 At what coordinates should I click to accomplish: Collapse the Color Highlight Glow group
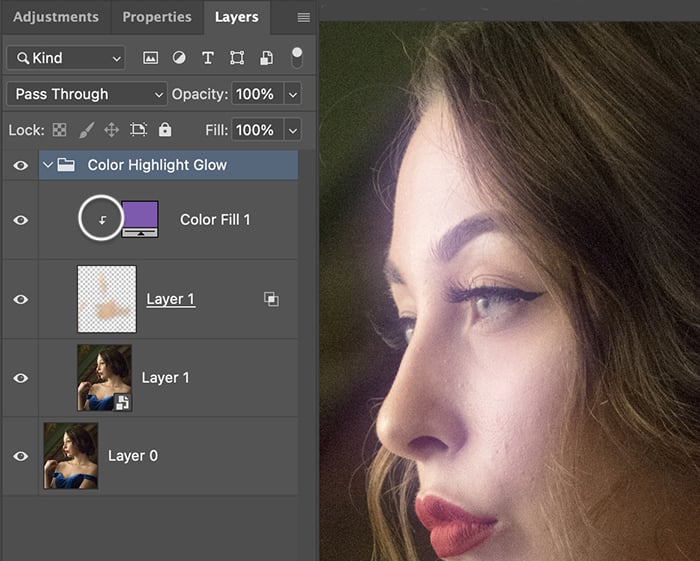(48, 165)
